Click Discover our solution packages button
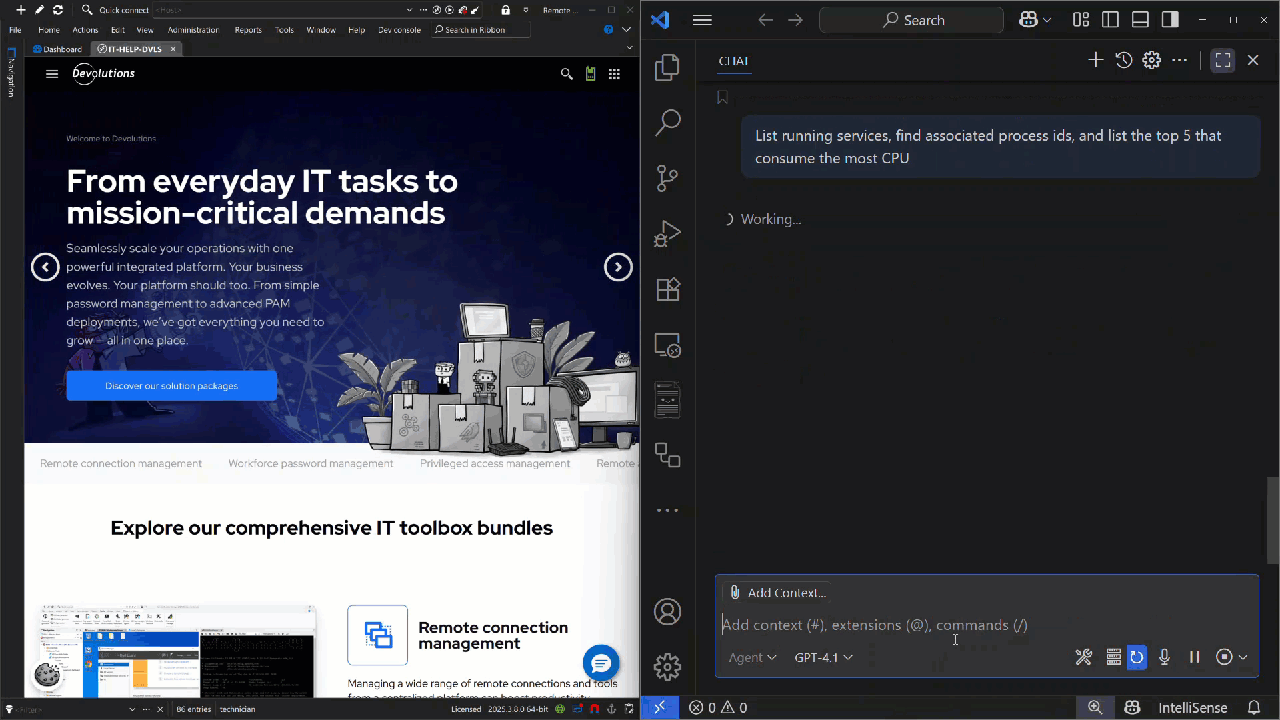This screenshot has height=720, width=1280. coord(171,386)
